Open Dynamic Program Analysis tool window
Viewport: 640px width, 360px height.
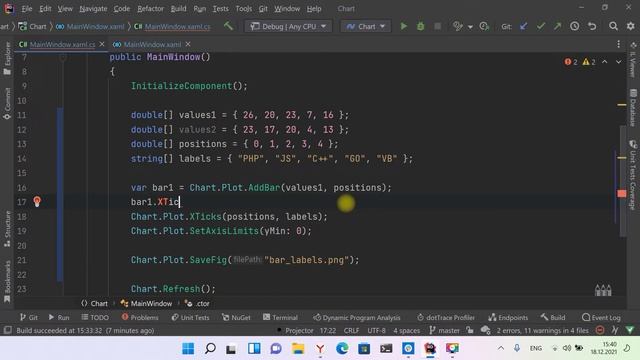coord(357,317)
